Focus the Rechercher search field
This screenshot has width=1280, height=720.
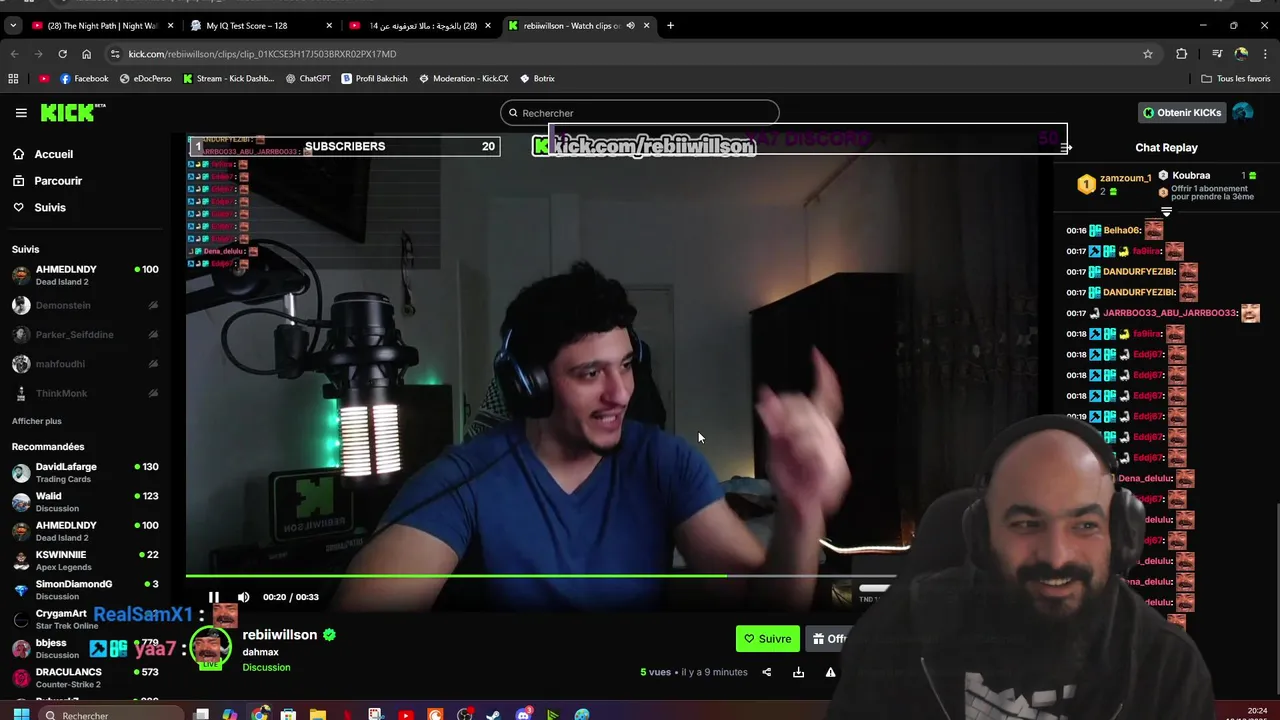(640, 113)
